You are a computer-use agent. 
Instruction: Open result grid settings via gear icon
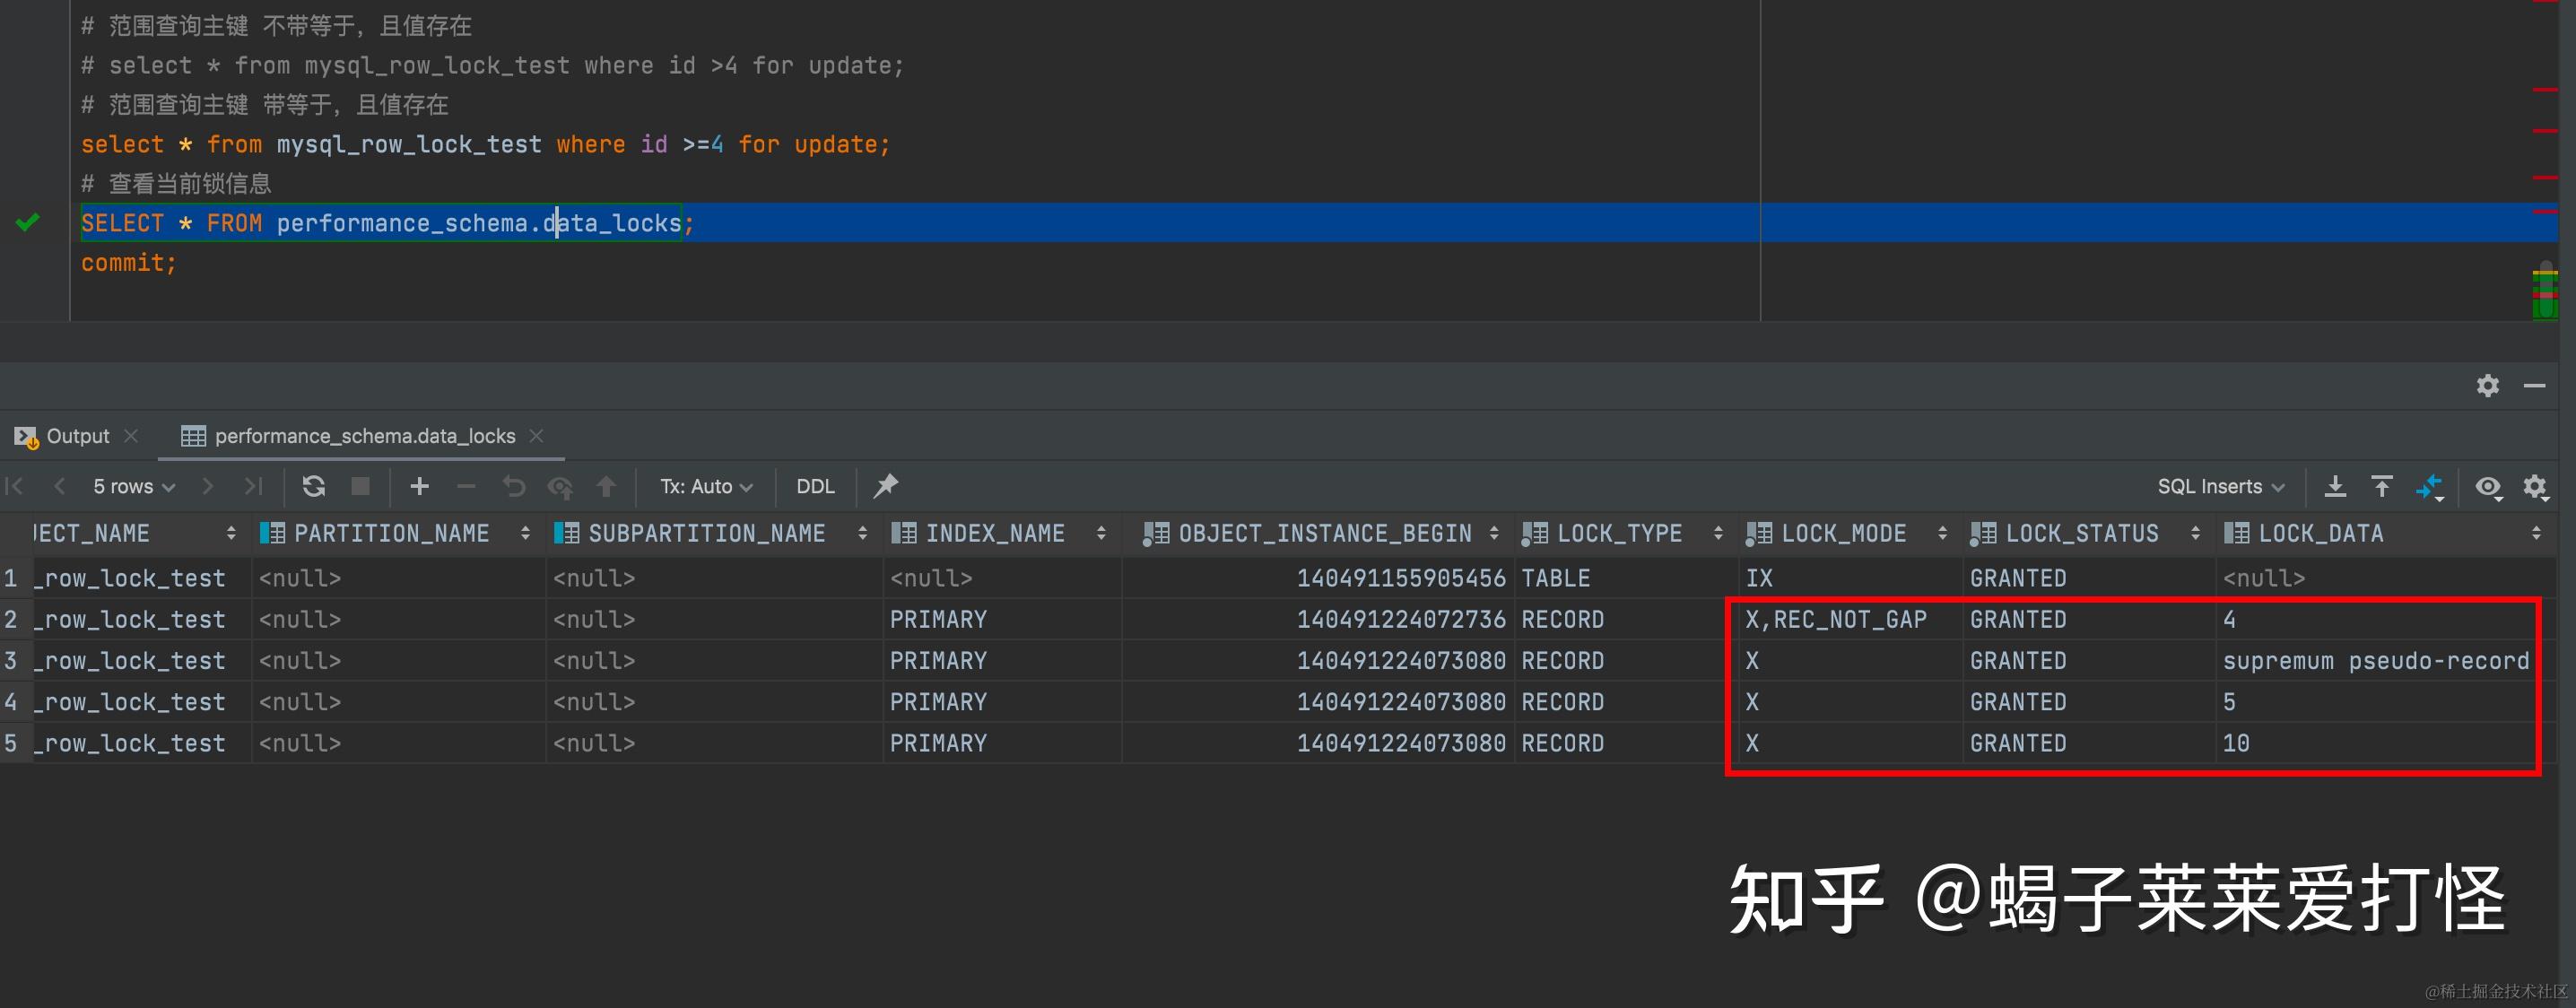(2537, 487)
